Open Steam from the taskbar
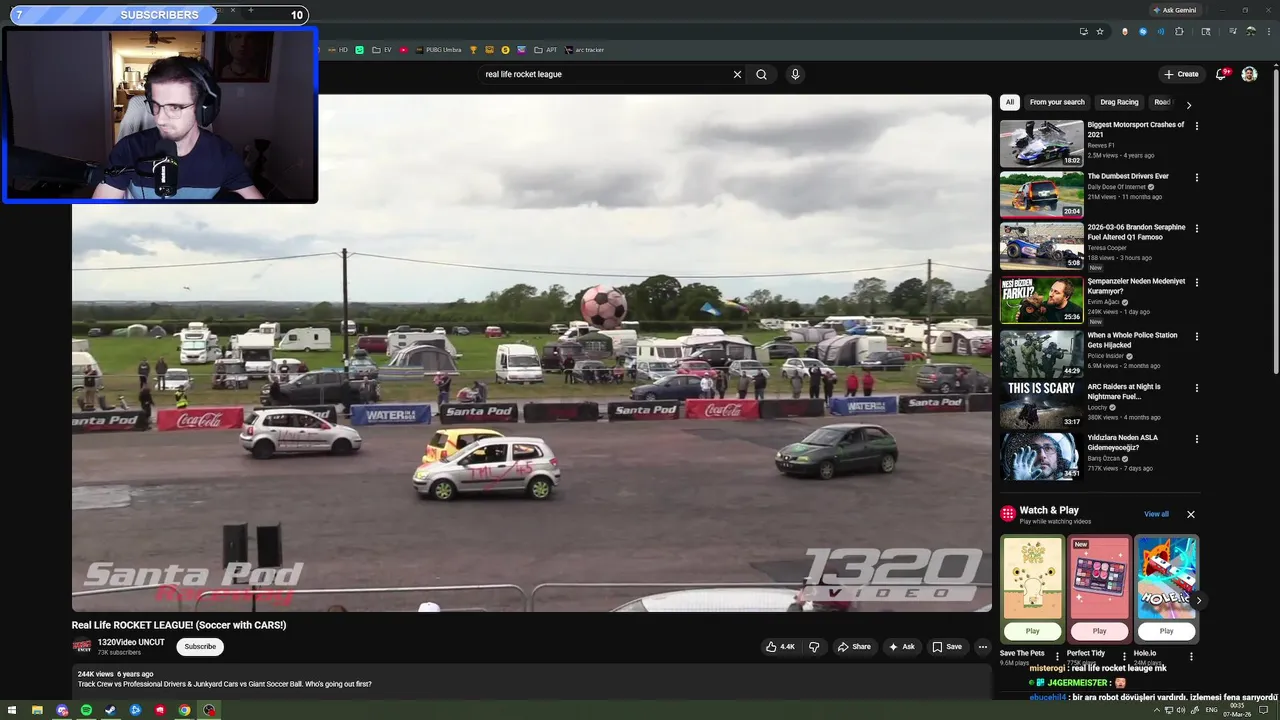 (x=110, y=710)
